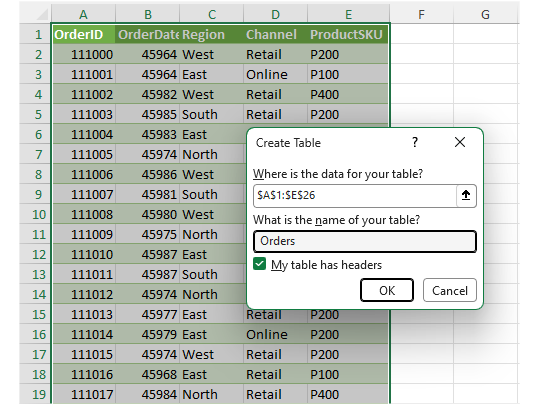Select column G header
Screen dimensions: 540x405
point(485,15)
